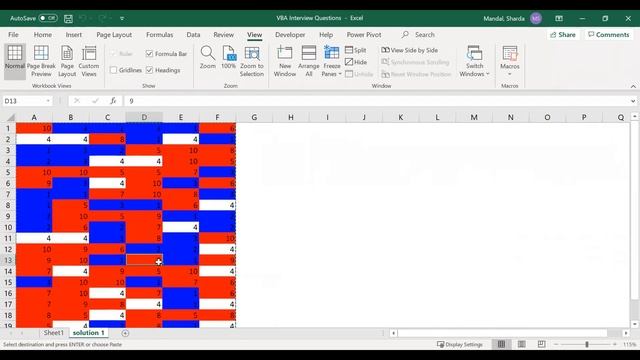Image resolution: width=640 pixels, height=360 pixels.
Task: Enable the Gridlines checkbox
Action: coord(113,70)
